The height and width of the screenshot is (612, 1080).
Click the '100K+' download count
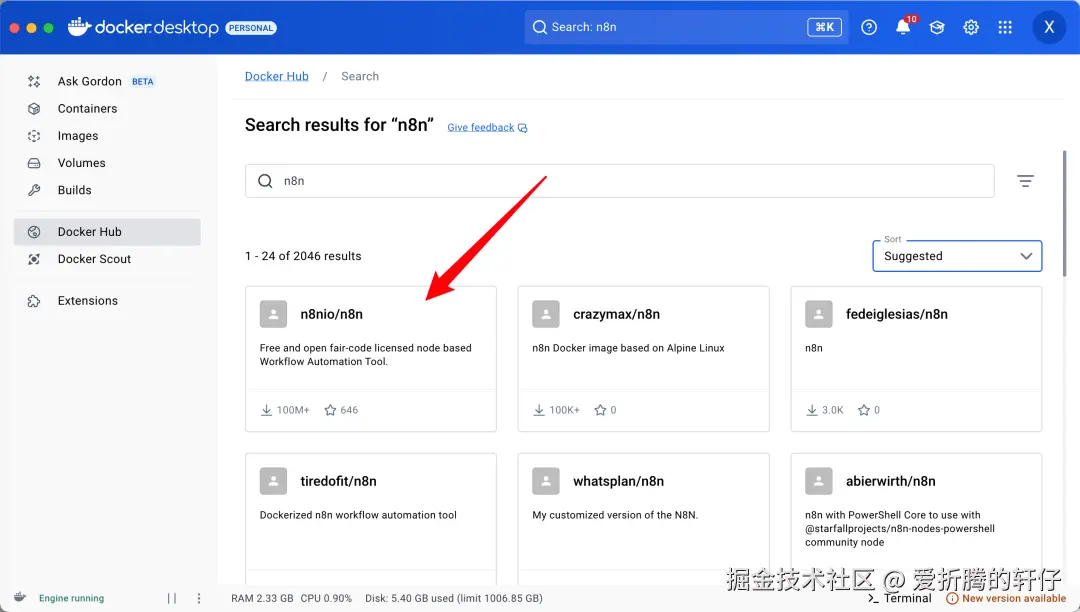coord(564,410)
